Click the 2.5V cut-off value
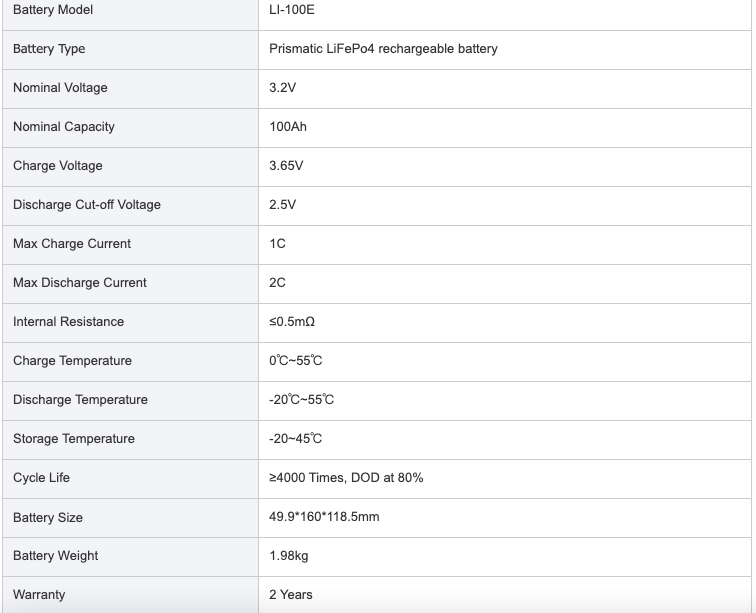 pos(283,205)
